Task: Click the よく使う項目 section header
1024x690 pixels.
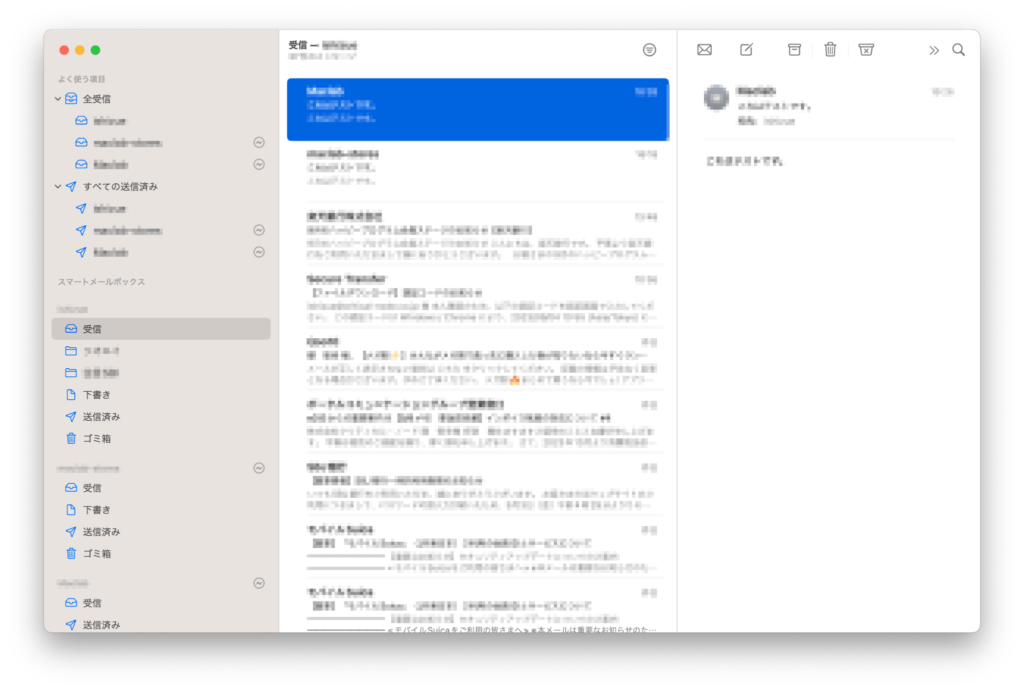Action: tap(82, 79)
